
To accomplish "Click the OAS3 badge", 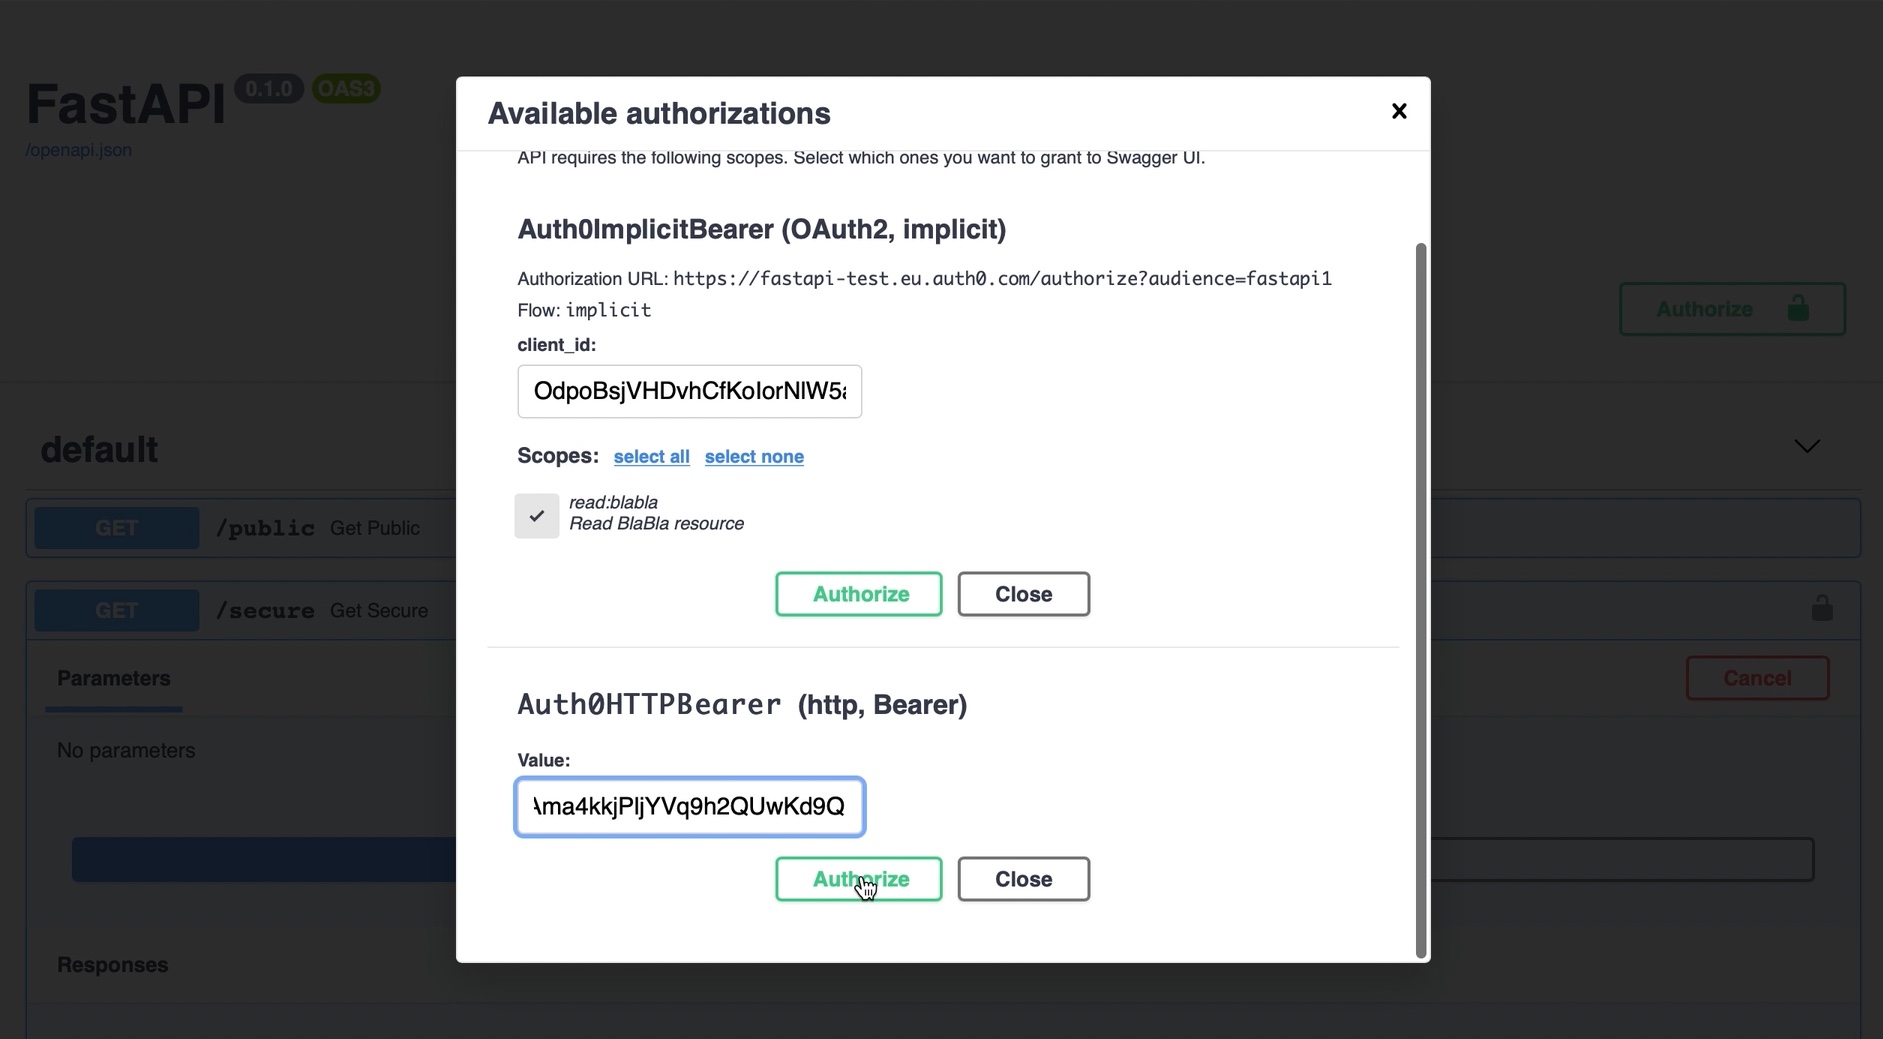I will (x=346, y=89).
